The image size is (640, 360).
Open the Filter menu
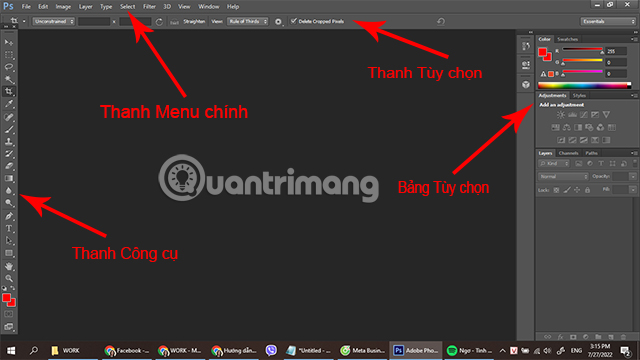coord(149,7)
